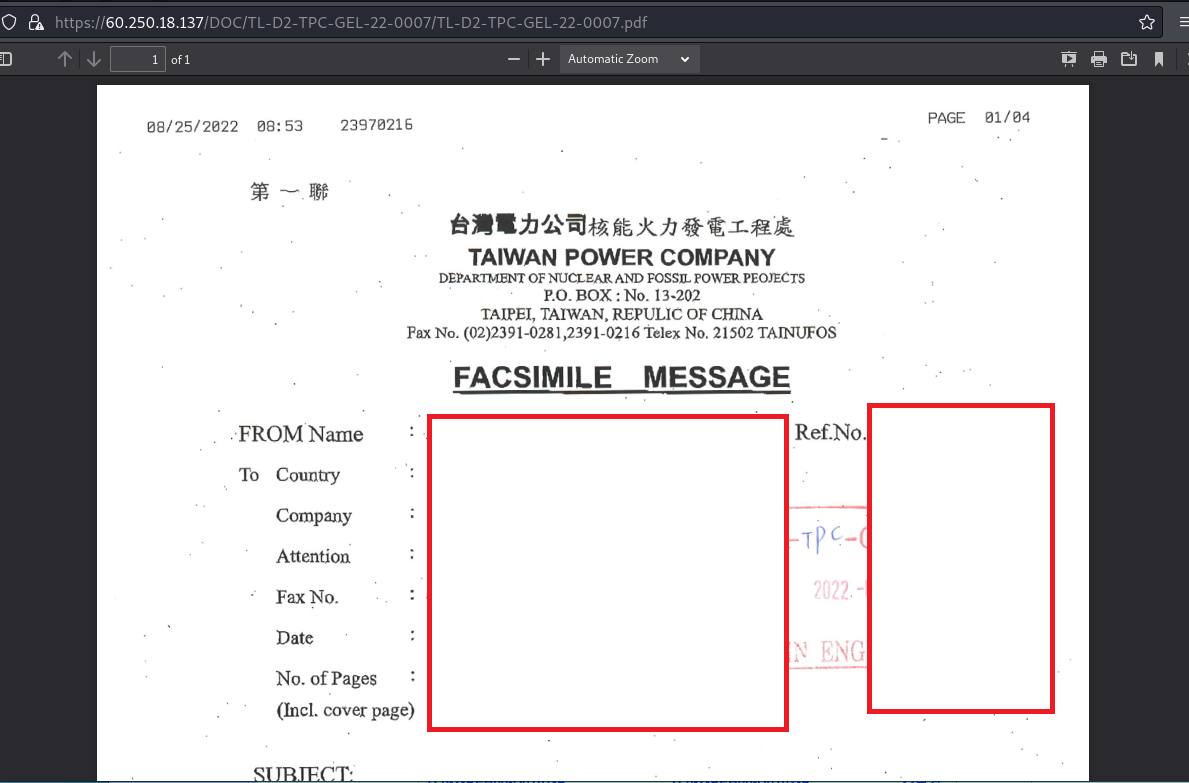Toggle the PDF sidebar panel
The height and width of the screenshot is (783, 1189).
tap(5, 59)
